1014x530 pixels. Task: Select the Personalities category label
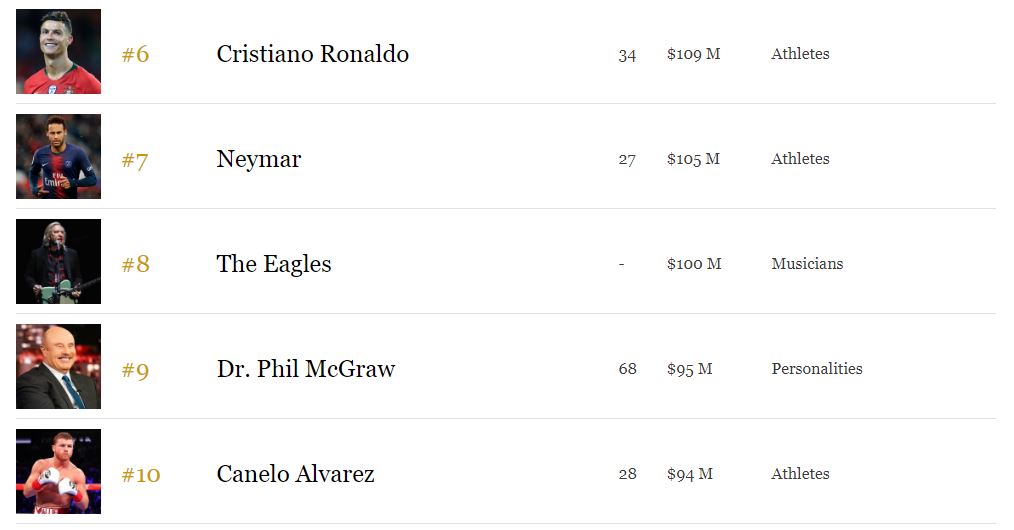tap(816, 369)
